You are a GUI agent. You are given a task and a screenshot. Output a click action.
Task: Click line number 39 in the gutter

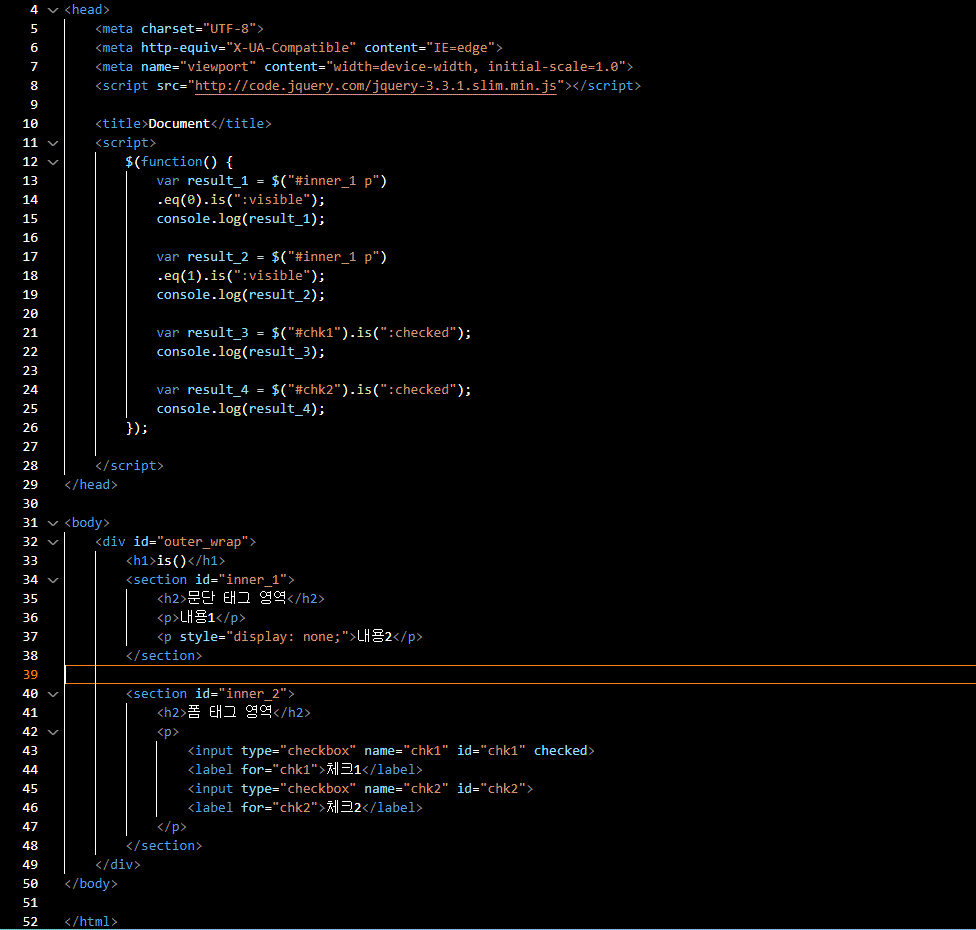click(30, 675)
